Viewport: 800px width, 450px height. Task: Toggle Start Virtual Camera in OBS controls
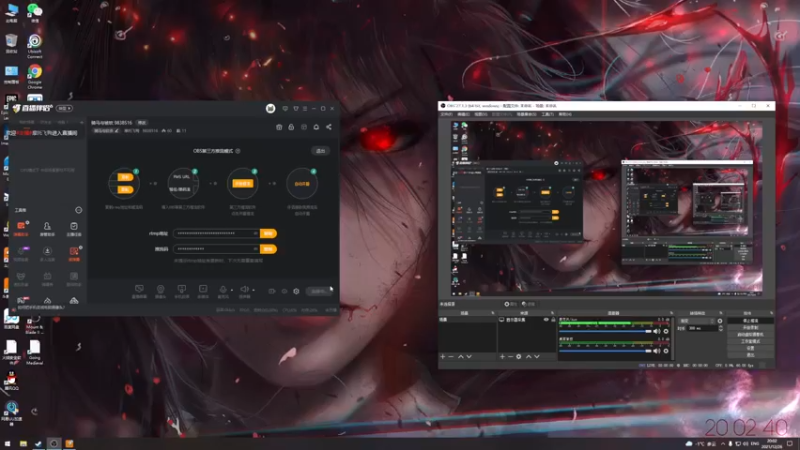tap(750, 334)
